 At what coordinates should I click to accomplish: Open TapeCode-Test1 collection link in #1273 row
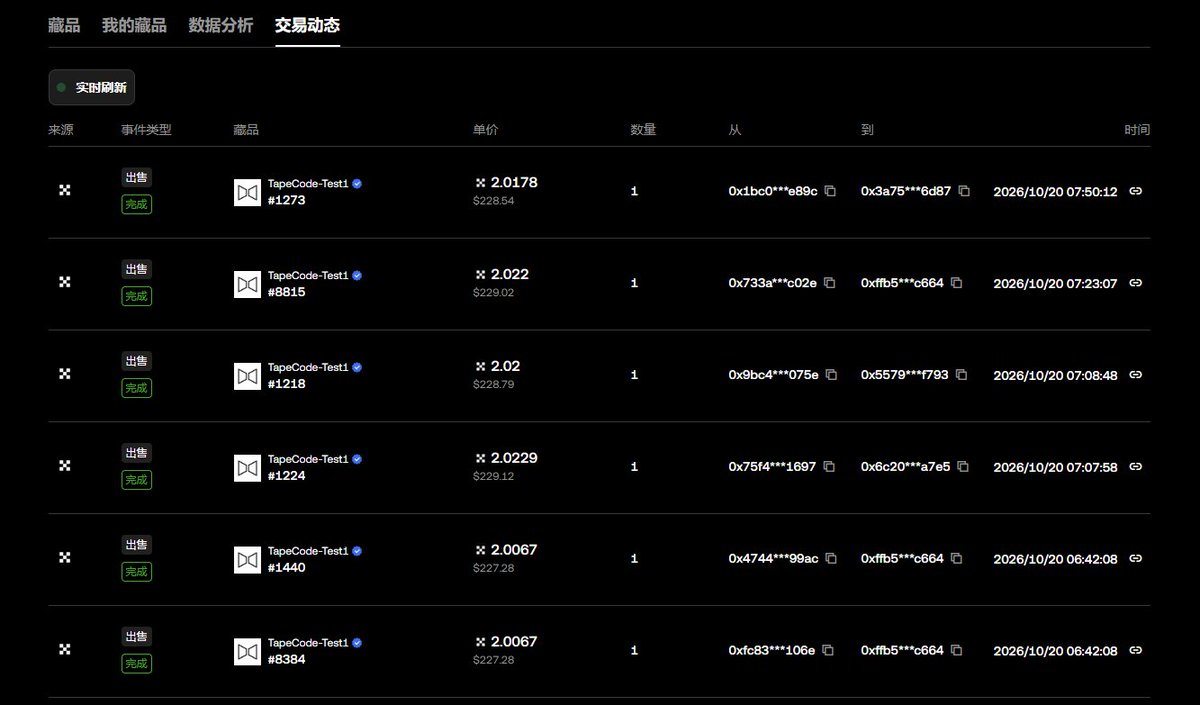[x=308, y=184]
